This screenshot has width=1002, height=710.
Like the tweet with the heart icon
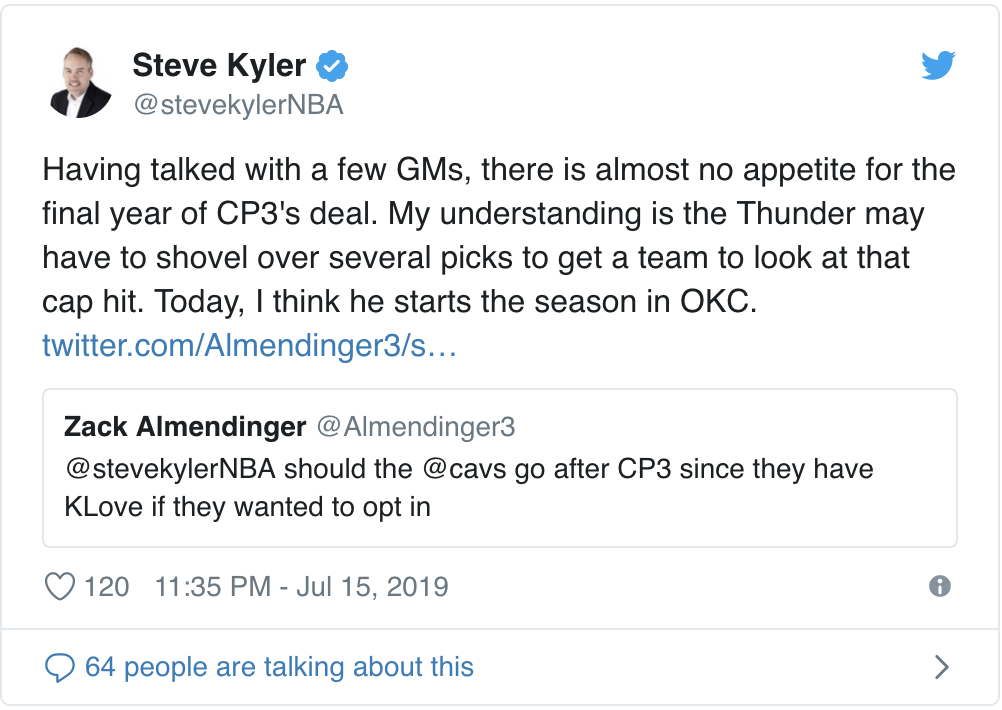pyautogui.click(x=61, y=586)
